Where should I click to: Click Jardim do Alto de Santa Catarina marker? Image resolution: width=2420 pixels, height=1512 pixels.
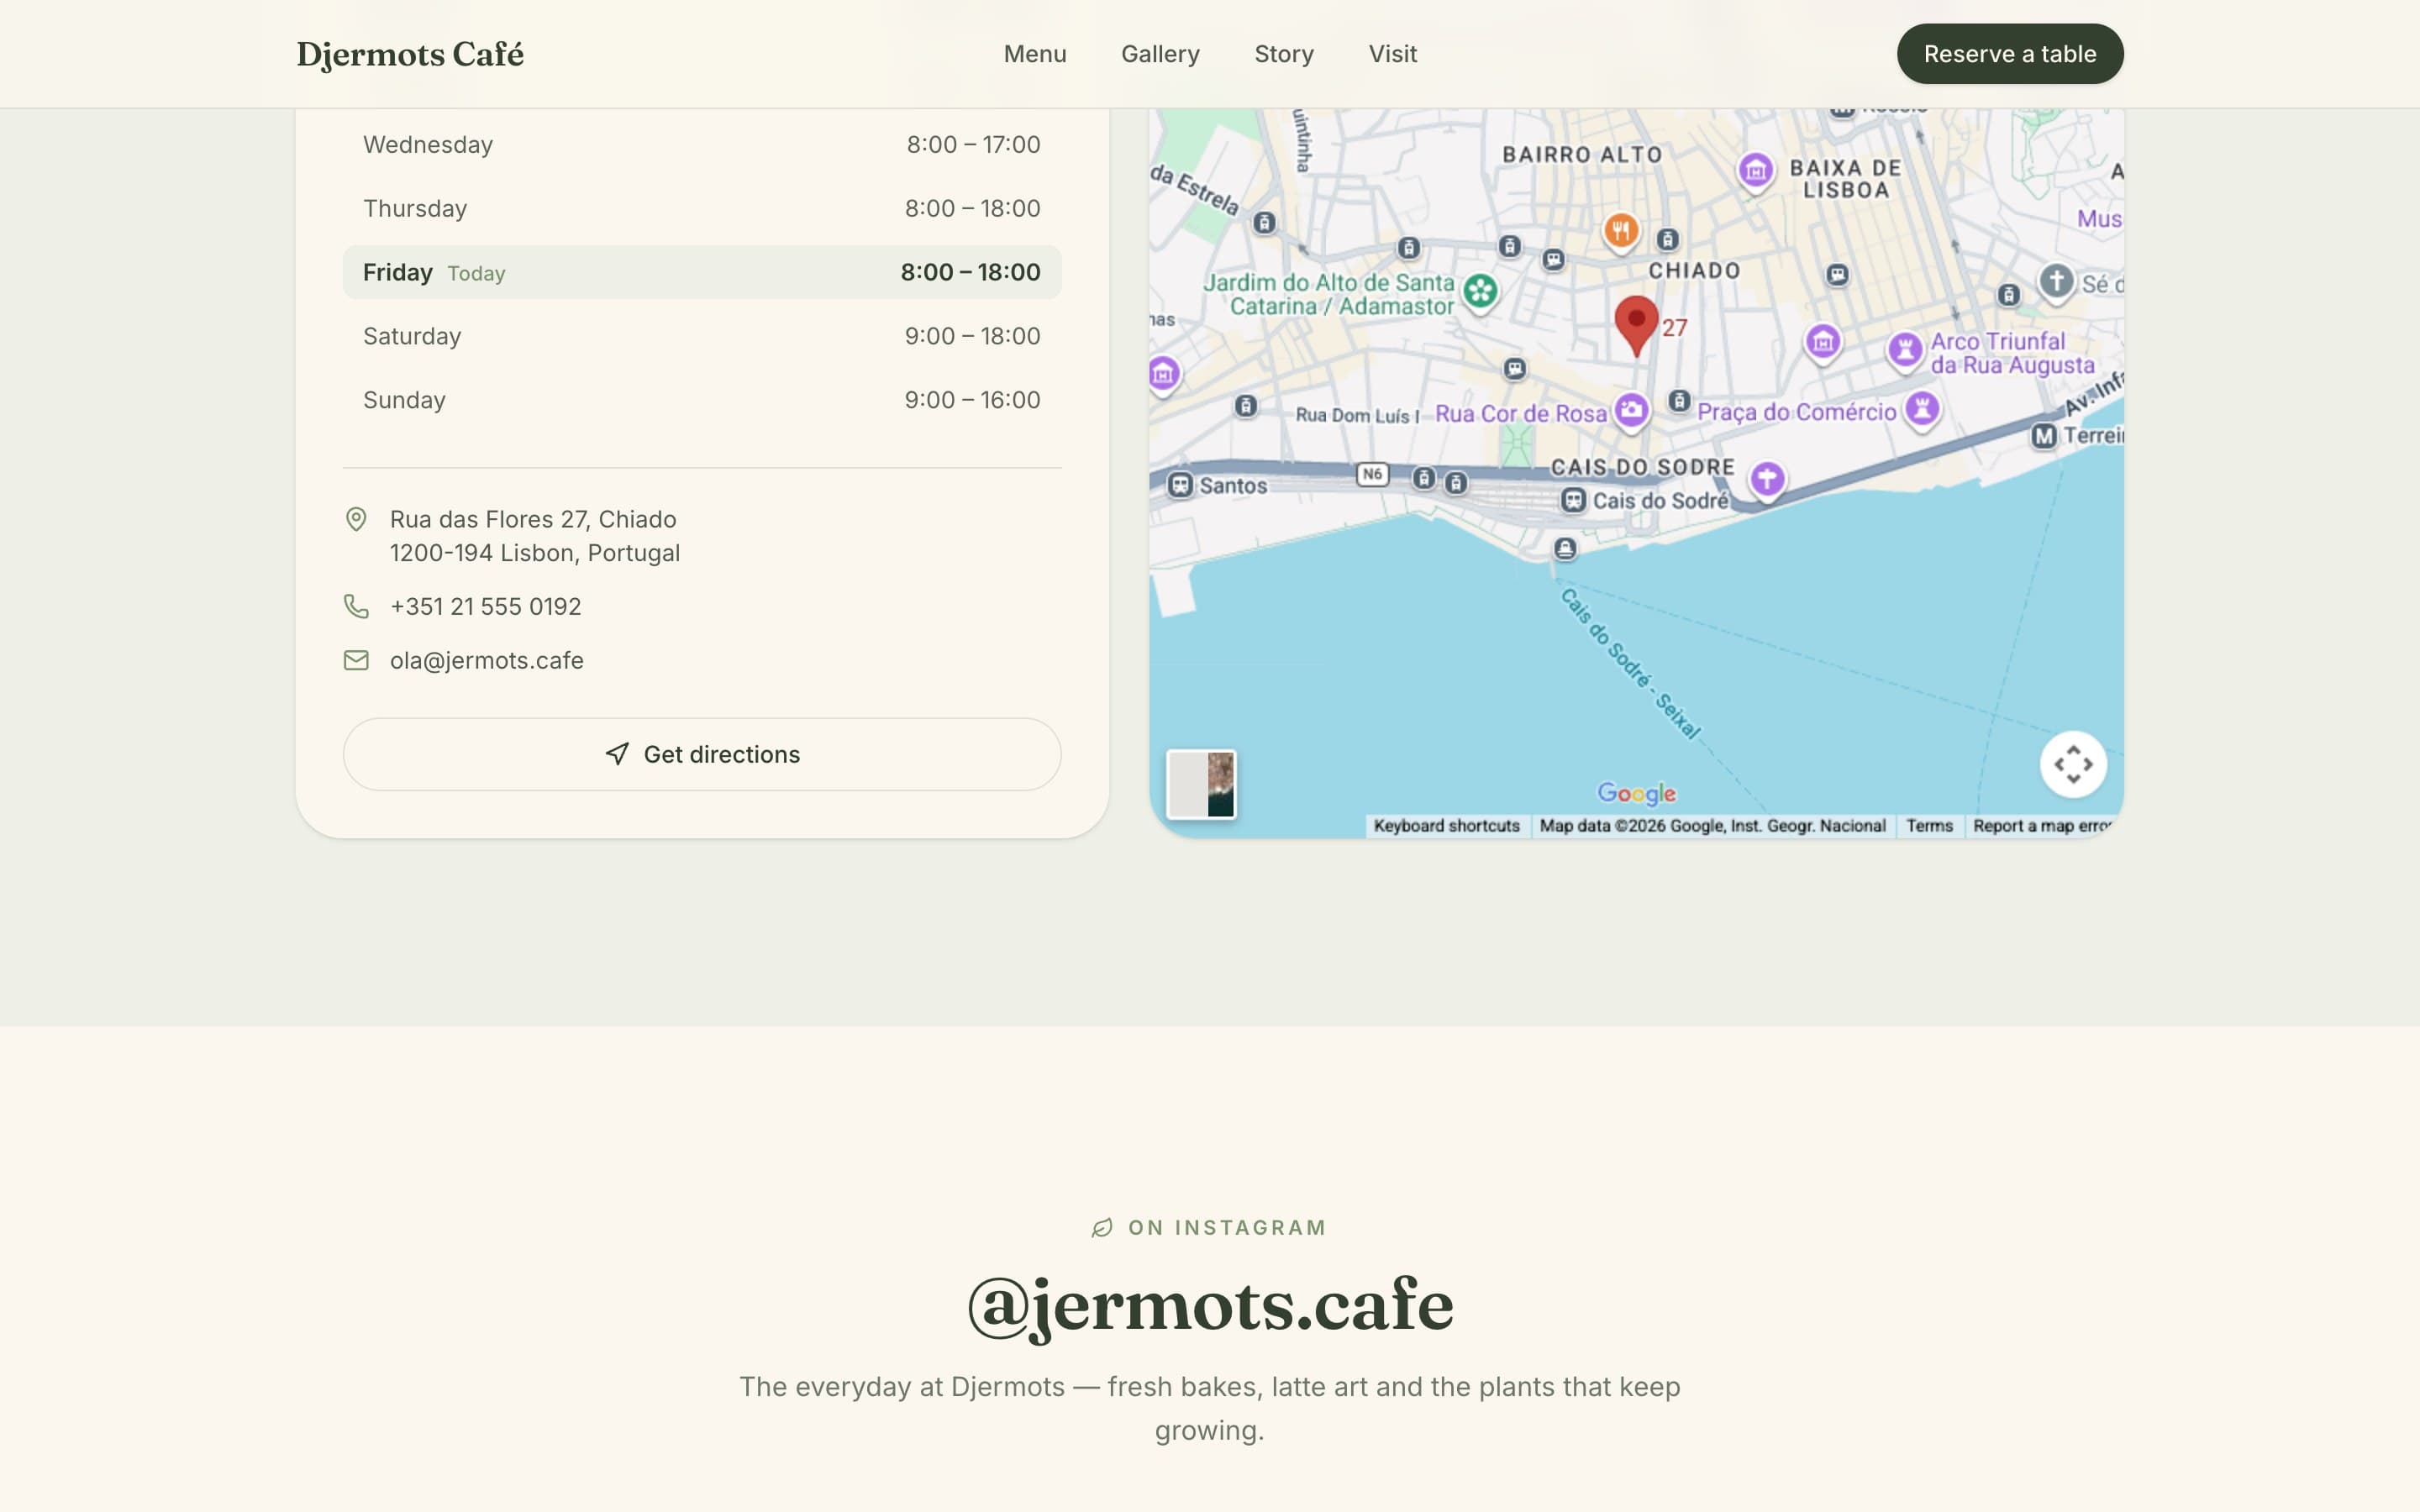(1480, 292)
